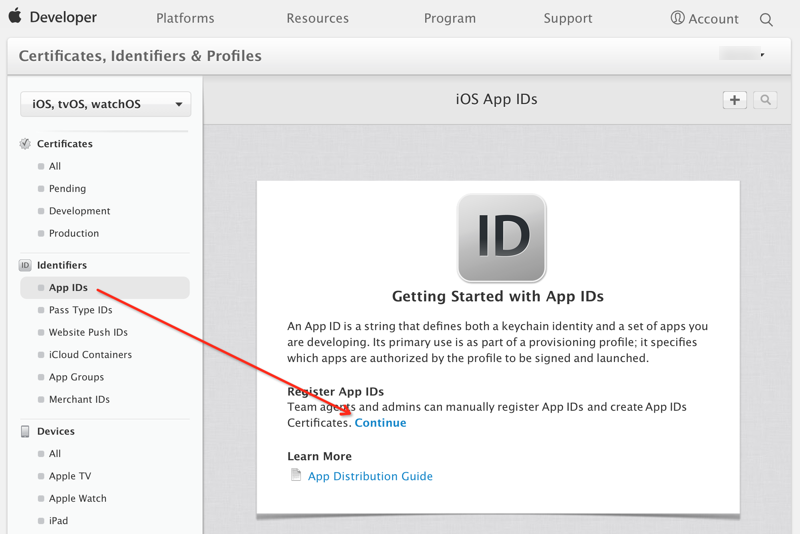
Task: Select All under Devices
Action: click(x=55, y=454)
